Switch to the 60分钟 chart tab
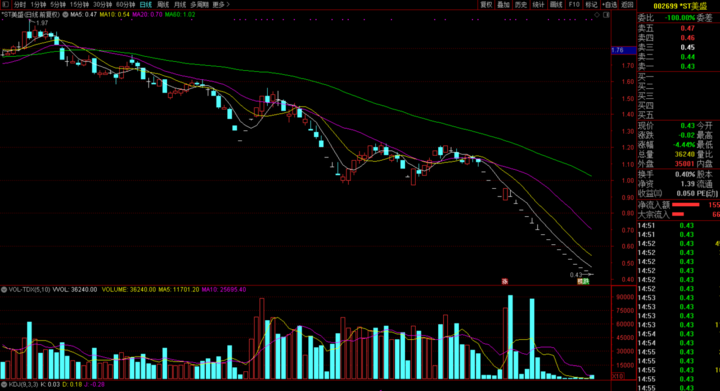720x391 pixels. (x=125, y=5)
